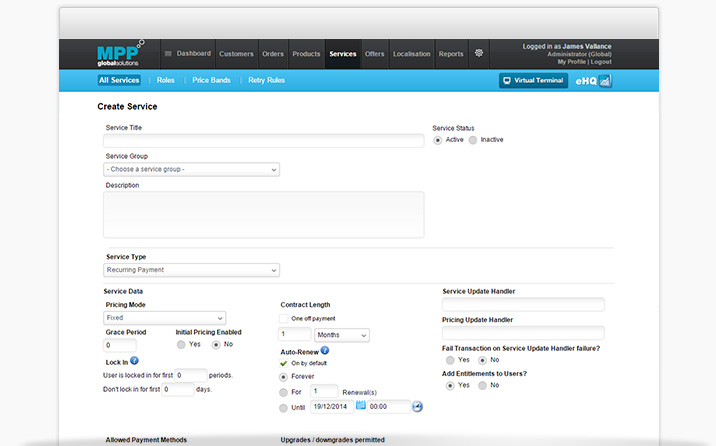
Task: Open settings via the gear icon in navbar
Action: tap(479, 53)
